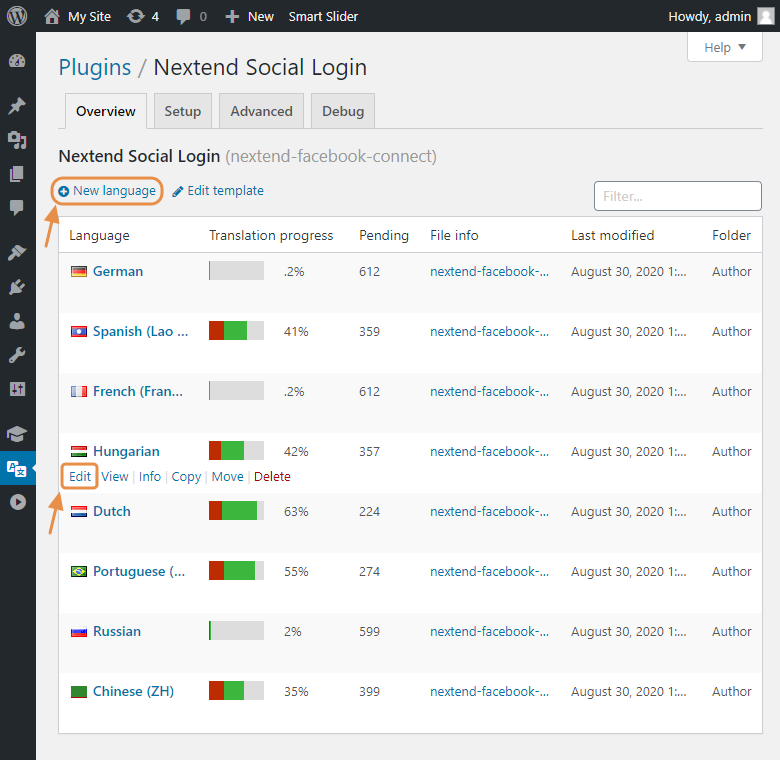Viewport: 780px width, 760px height.
Task: Open the Plugins plug icon
Action: (x=17, y=288)
